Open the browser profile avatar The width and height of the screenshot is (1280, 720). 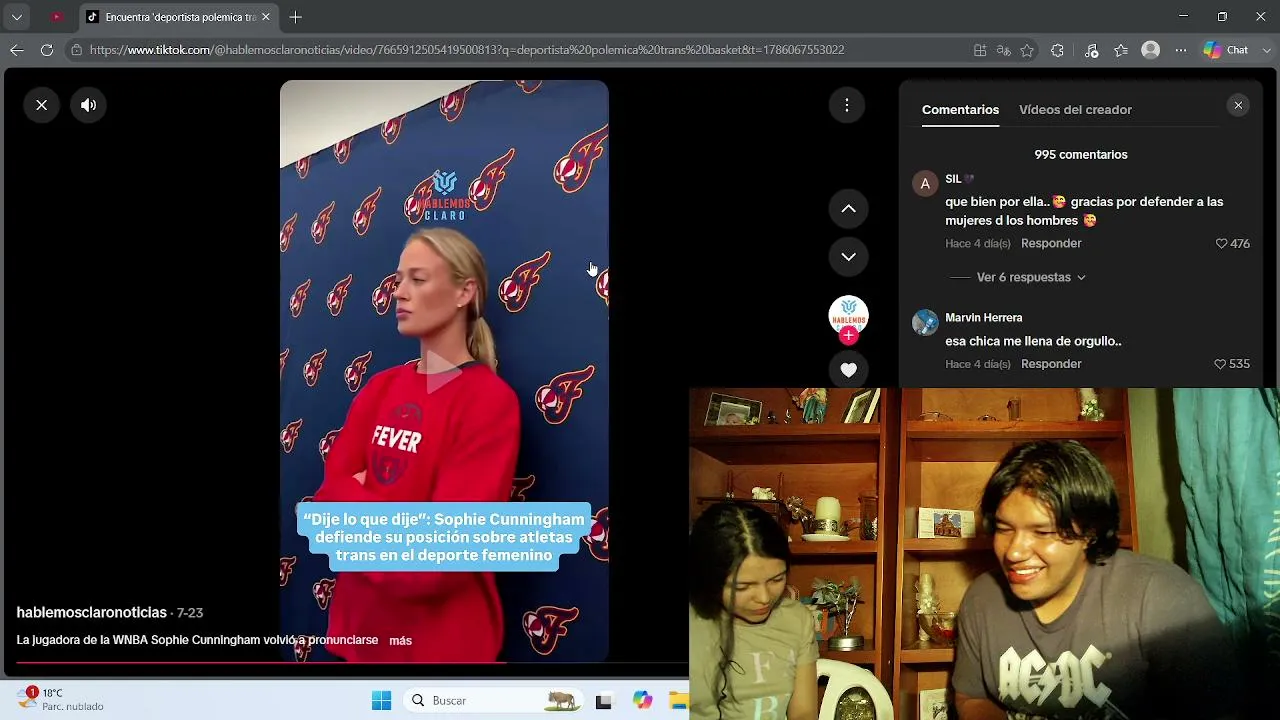(1151, 50)
